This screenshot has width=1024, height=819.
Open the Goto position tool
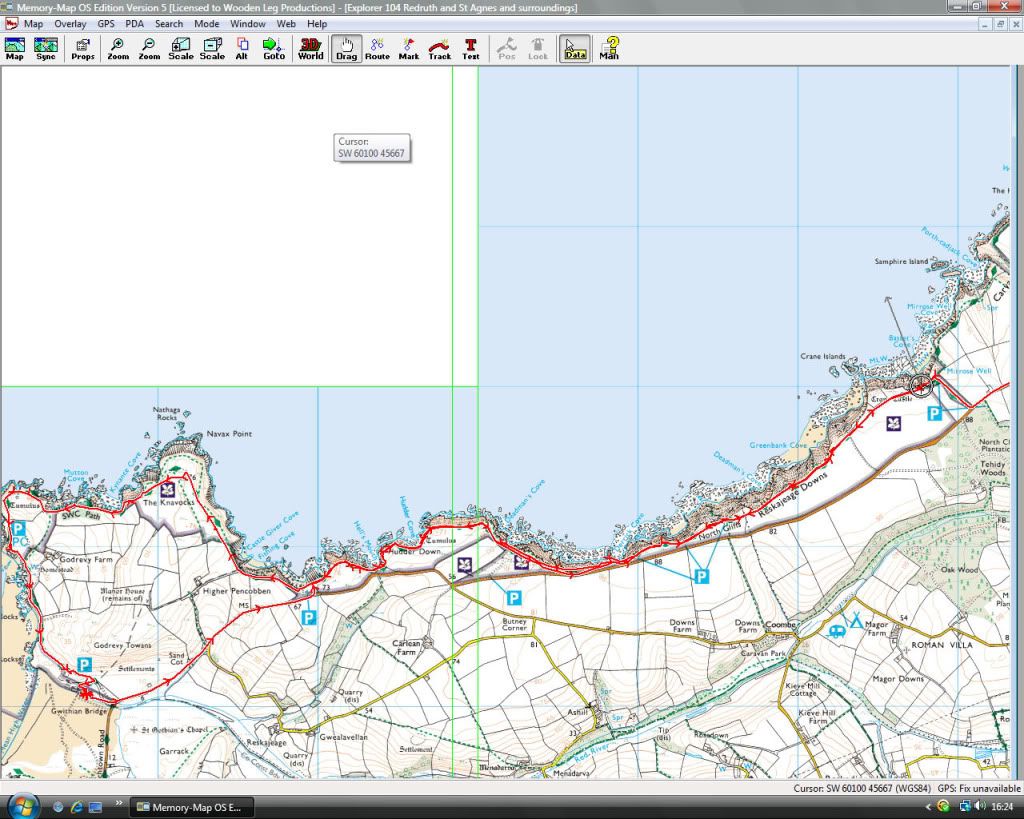(274, 49)
